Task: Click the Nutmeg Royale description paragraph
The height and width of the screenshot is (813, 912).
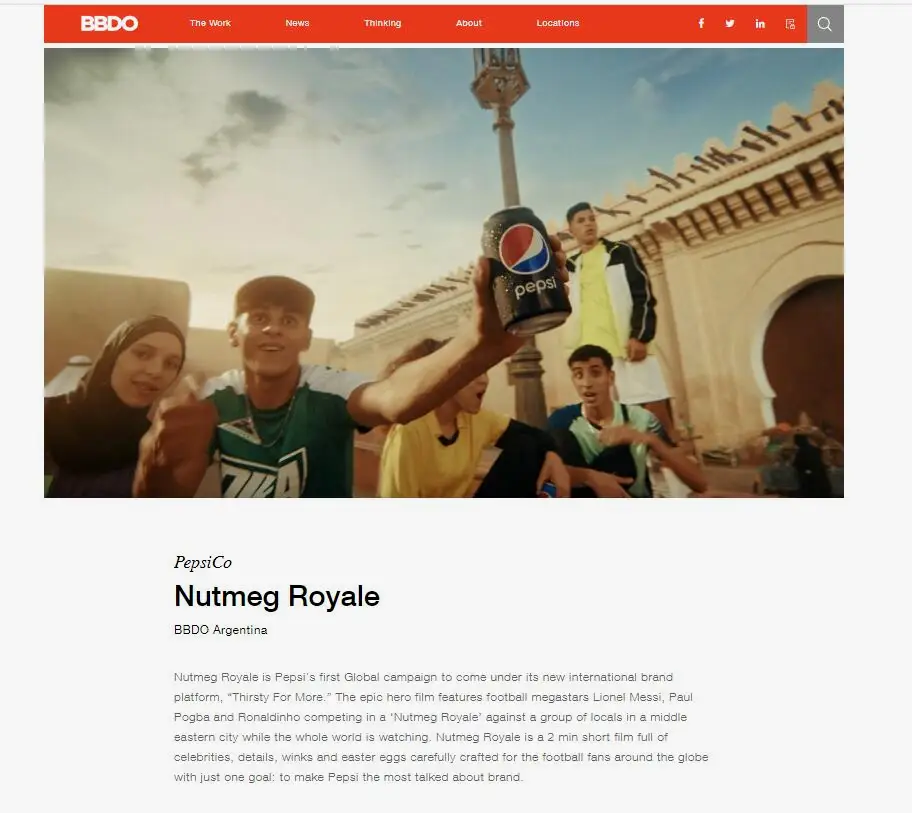Action: click(441, 727)
